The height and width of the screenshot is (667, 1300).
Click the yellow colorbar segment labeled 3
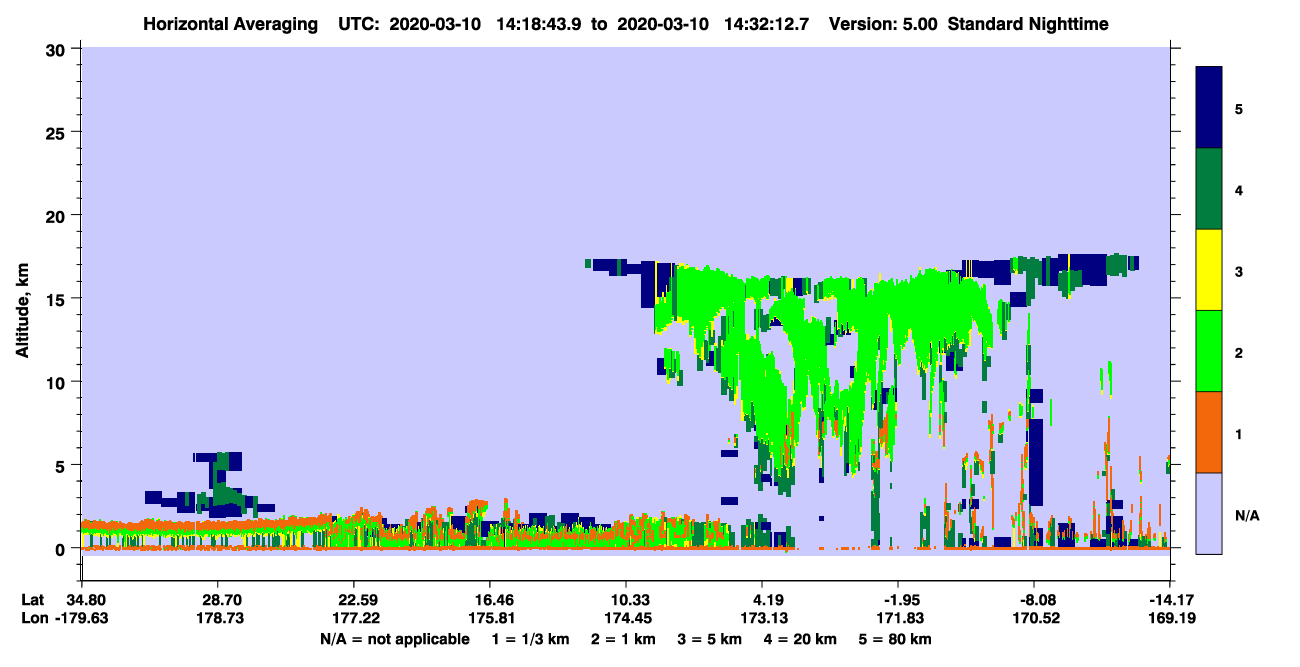(x=1209, y=270)
